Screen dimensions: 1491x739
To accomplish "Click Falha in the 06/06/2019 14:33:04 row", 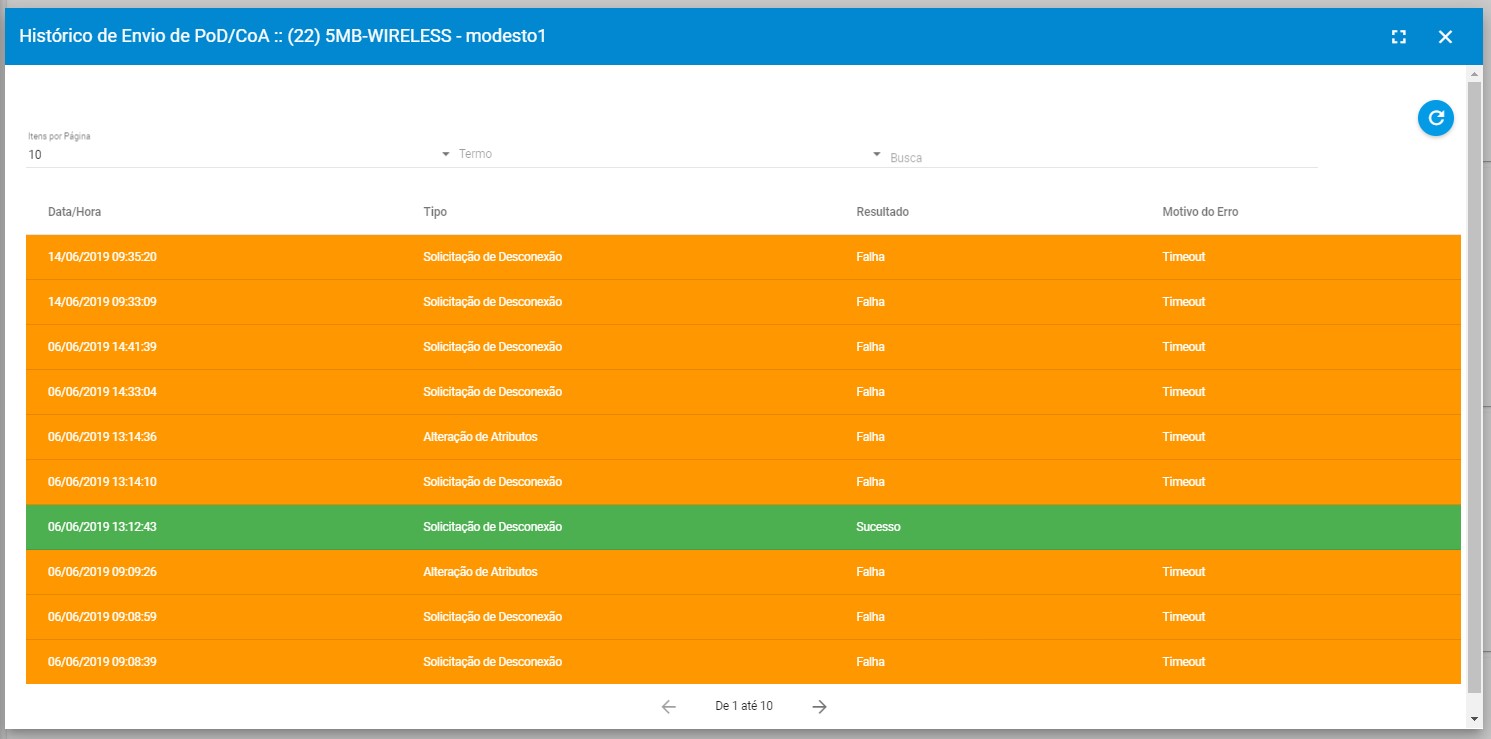I will (x=870, y=392).
